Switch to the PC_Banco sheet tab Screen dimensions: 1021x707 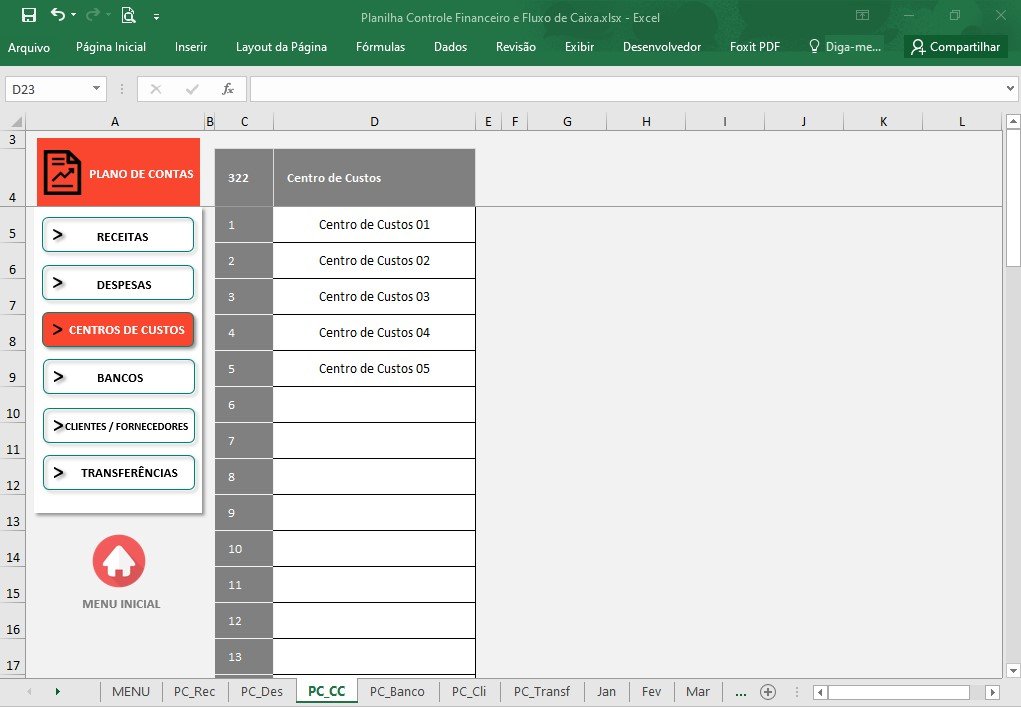(x=397, y=691)
